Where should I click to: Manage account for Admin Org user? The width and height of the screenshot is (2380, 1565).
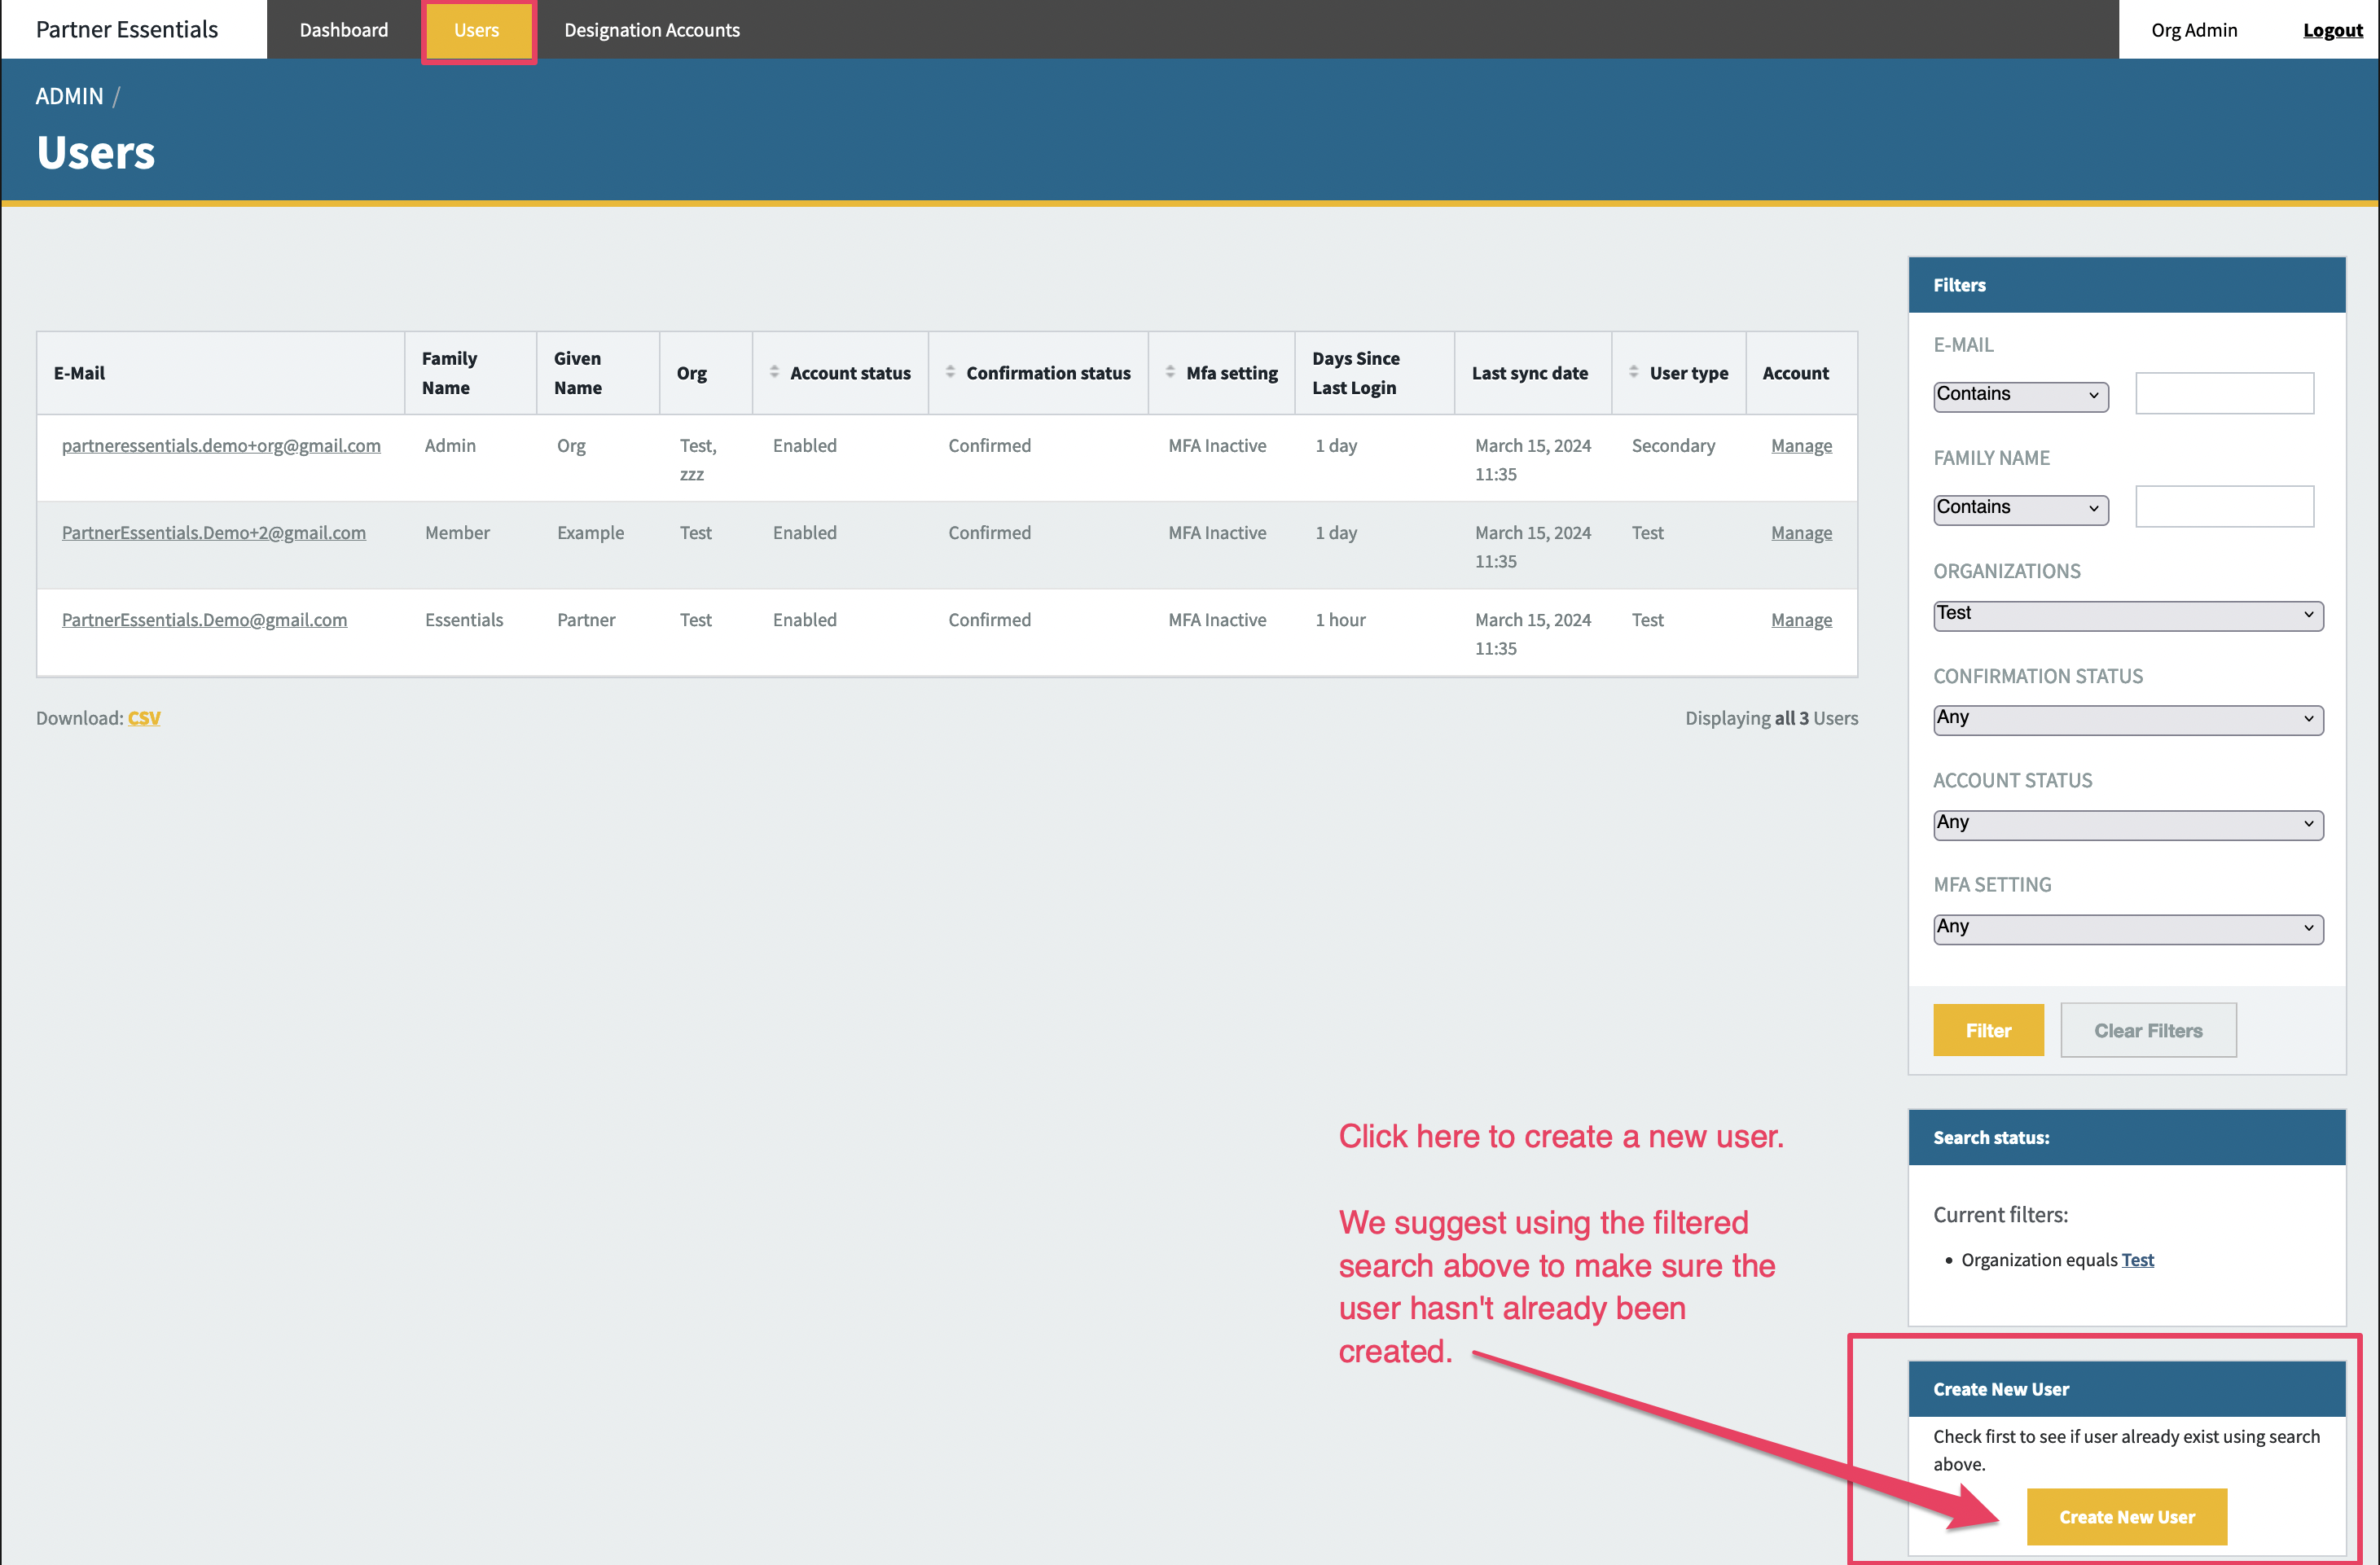coord(1801,446)
